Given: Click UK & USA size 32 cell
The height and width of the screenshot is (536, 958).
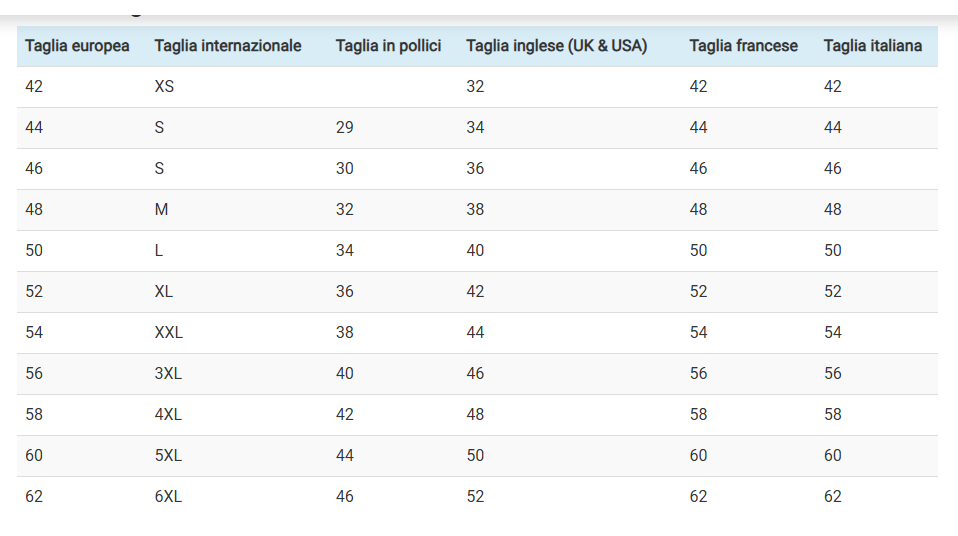Looking at the screenshot, I should [475, 86].
